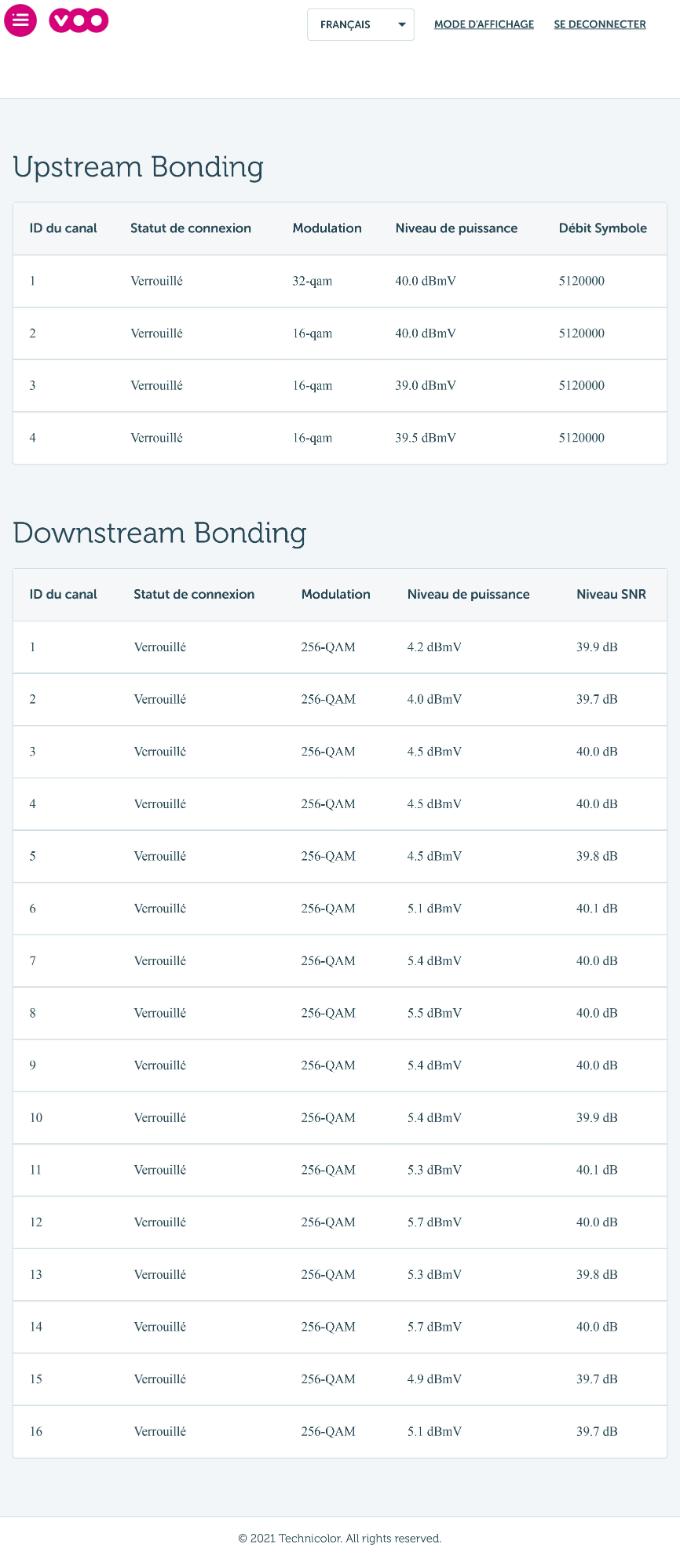The height and width of the screenshot is (1559, 680).
Task: Click the Downstream Bonding heading
Action: 159,533
